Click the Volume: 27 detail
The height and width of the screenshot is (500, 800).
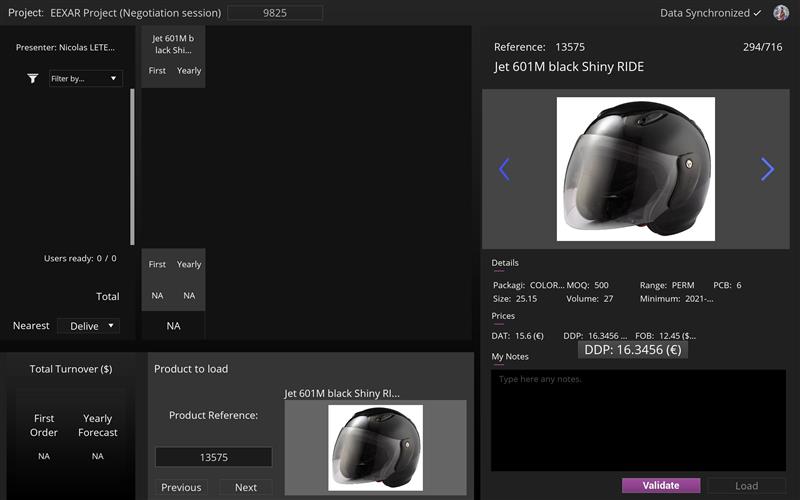pos(589,298)
